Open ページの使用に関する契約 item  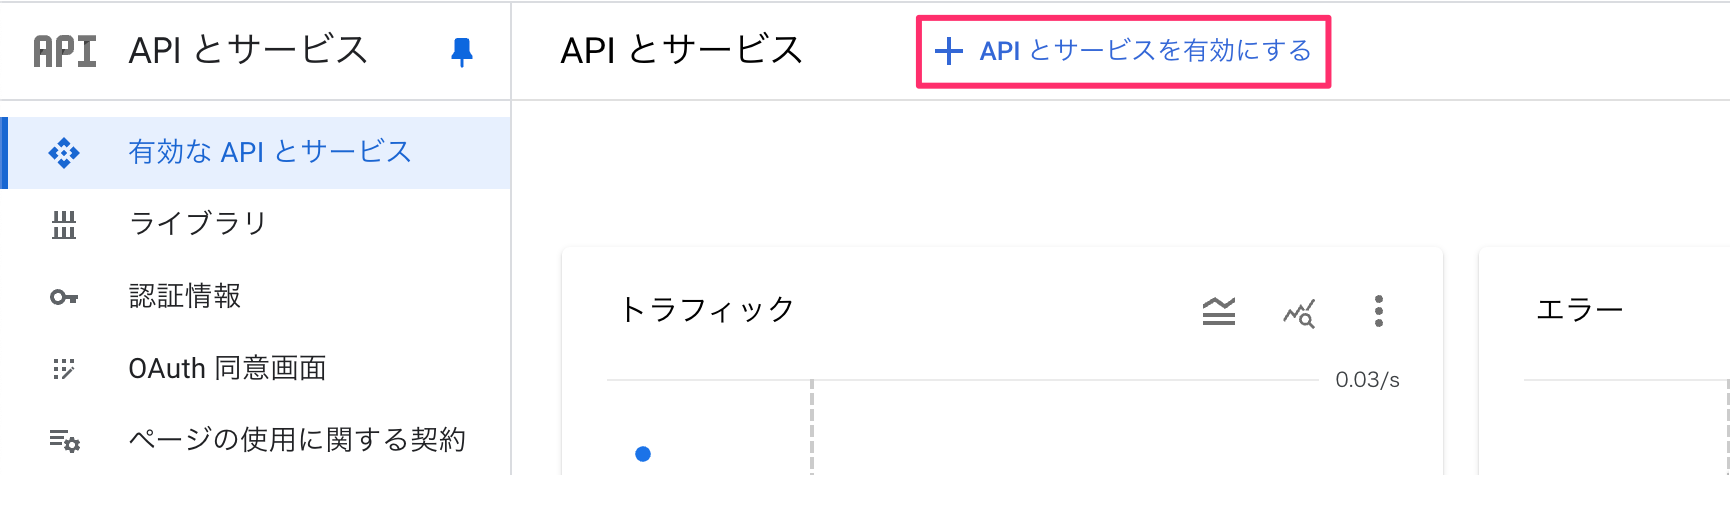[x=256, y=440]
